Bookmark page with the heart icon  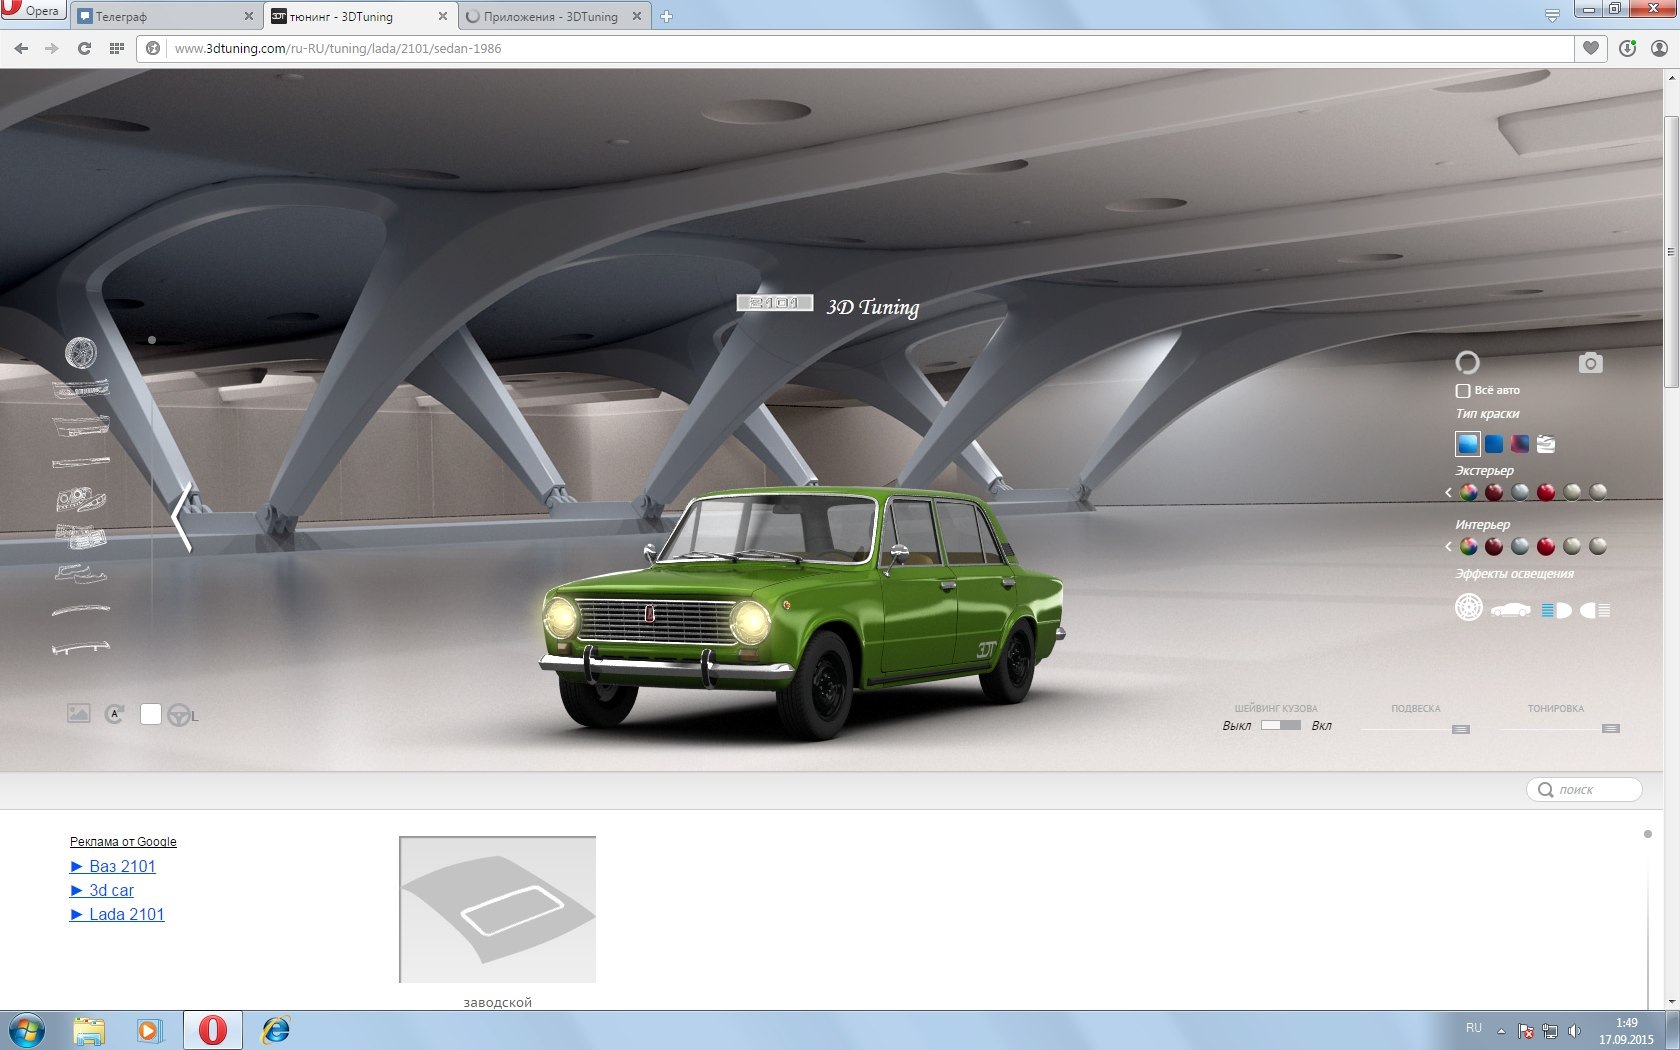[x=1590, y=48]
